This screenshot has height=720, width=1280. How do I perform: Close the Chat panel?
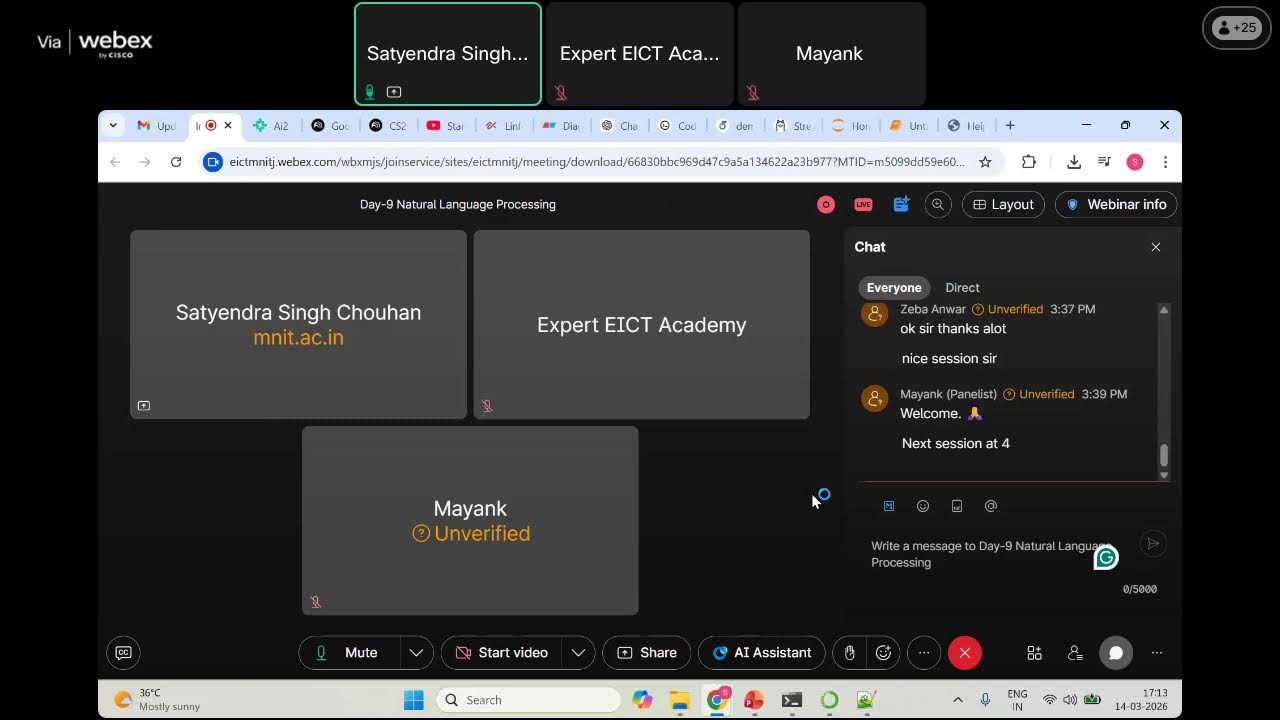tap(1156, 247)
